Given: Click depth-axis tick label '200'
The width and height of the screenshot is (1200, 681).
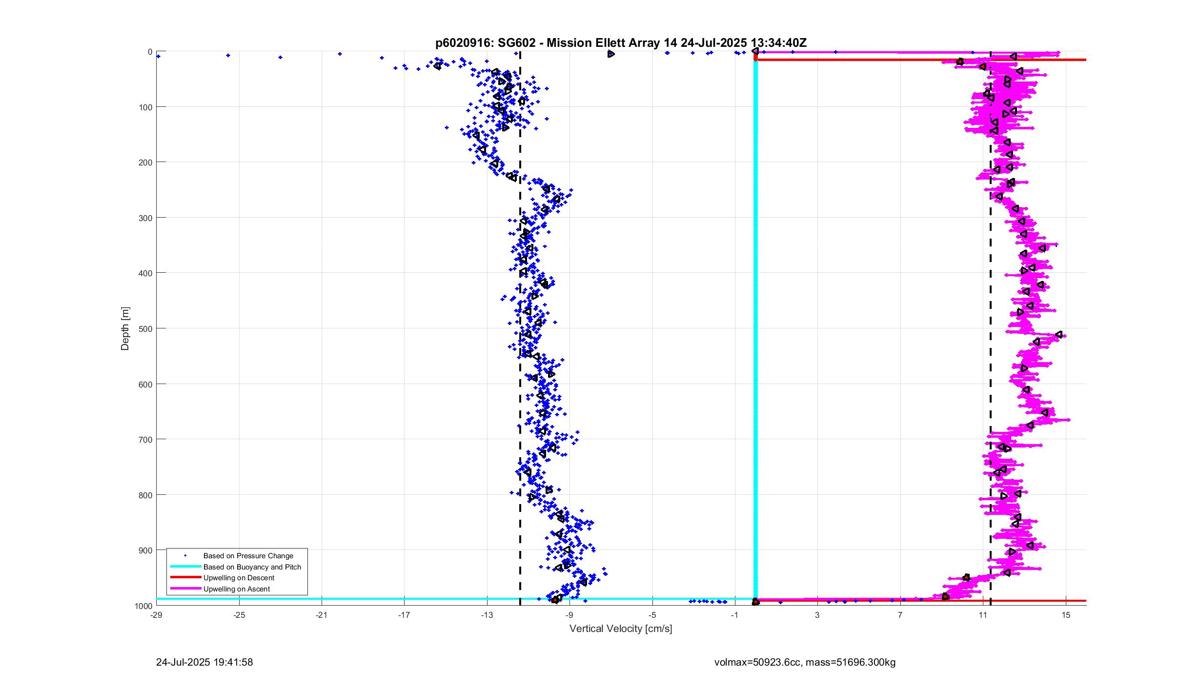Looking at the screenshot, I should coord(145,162).
